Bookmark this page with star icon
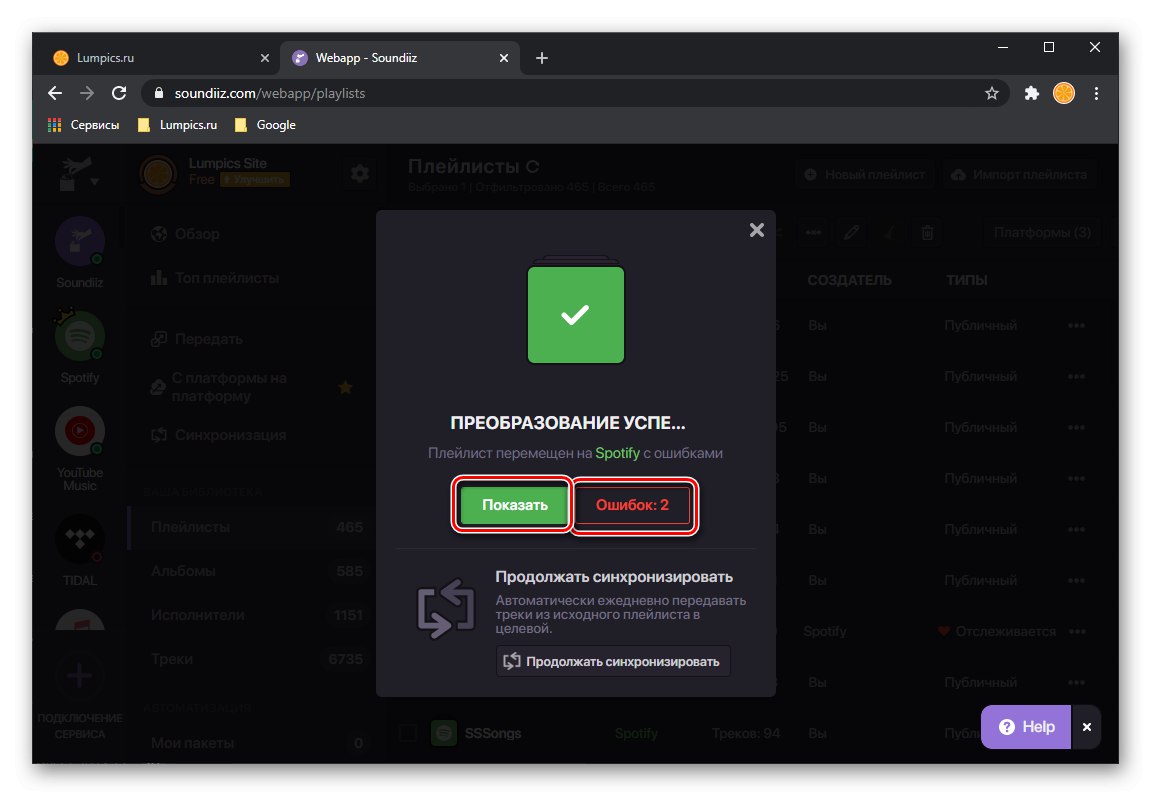The height and width of the screenshot is (796, 1151). coord(992,93)
